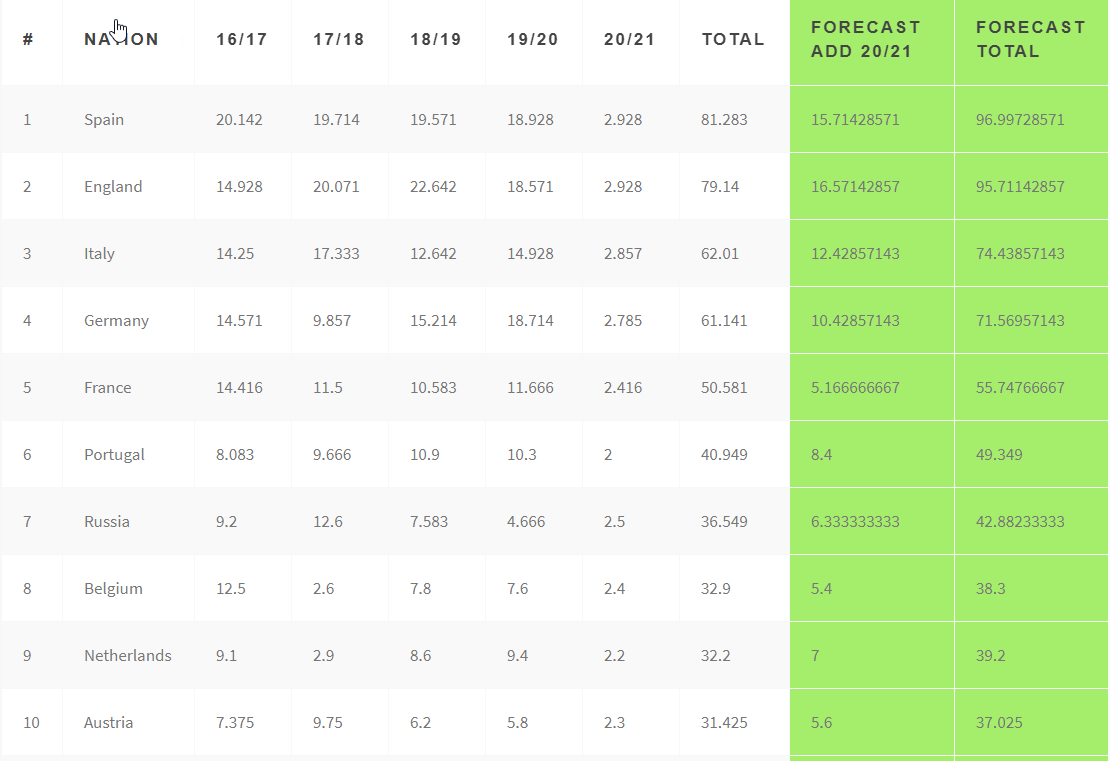The width and height of the screenshot is (1110, 761).
Task: Select the Germany nation cell
Action: coord(117,321)
